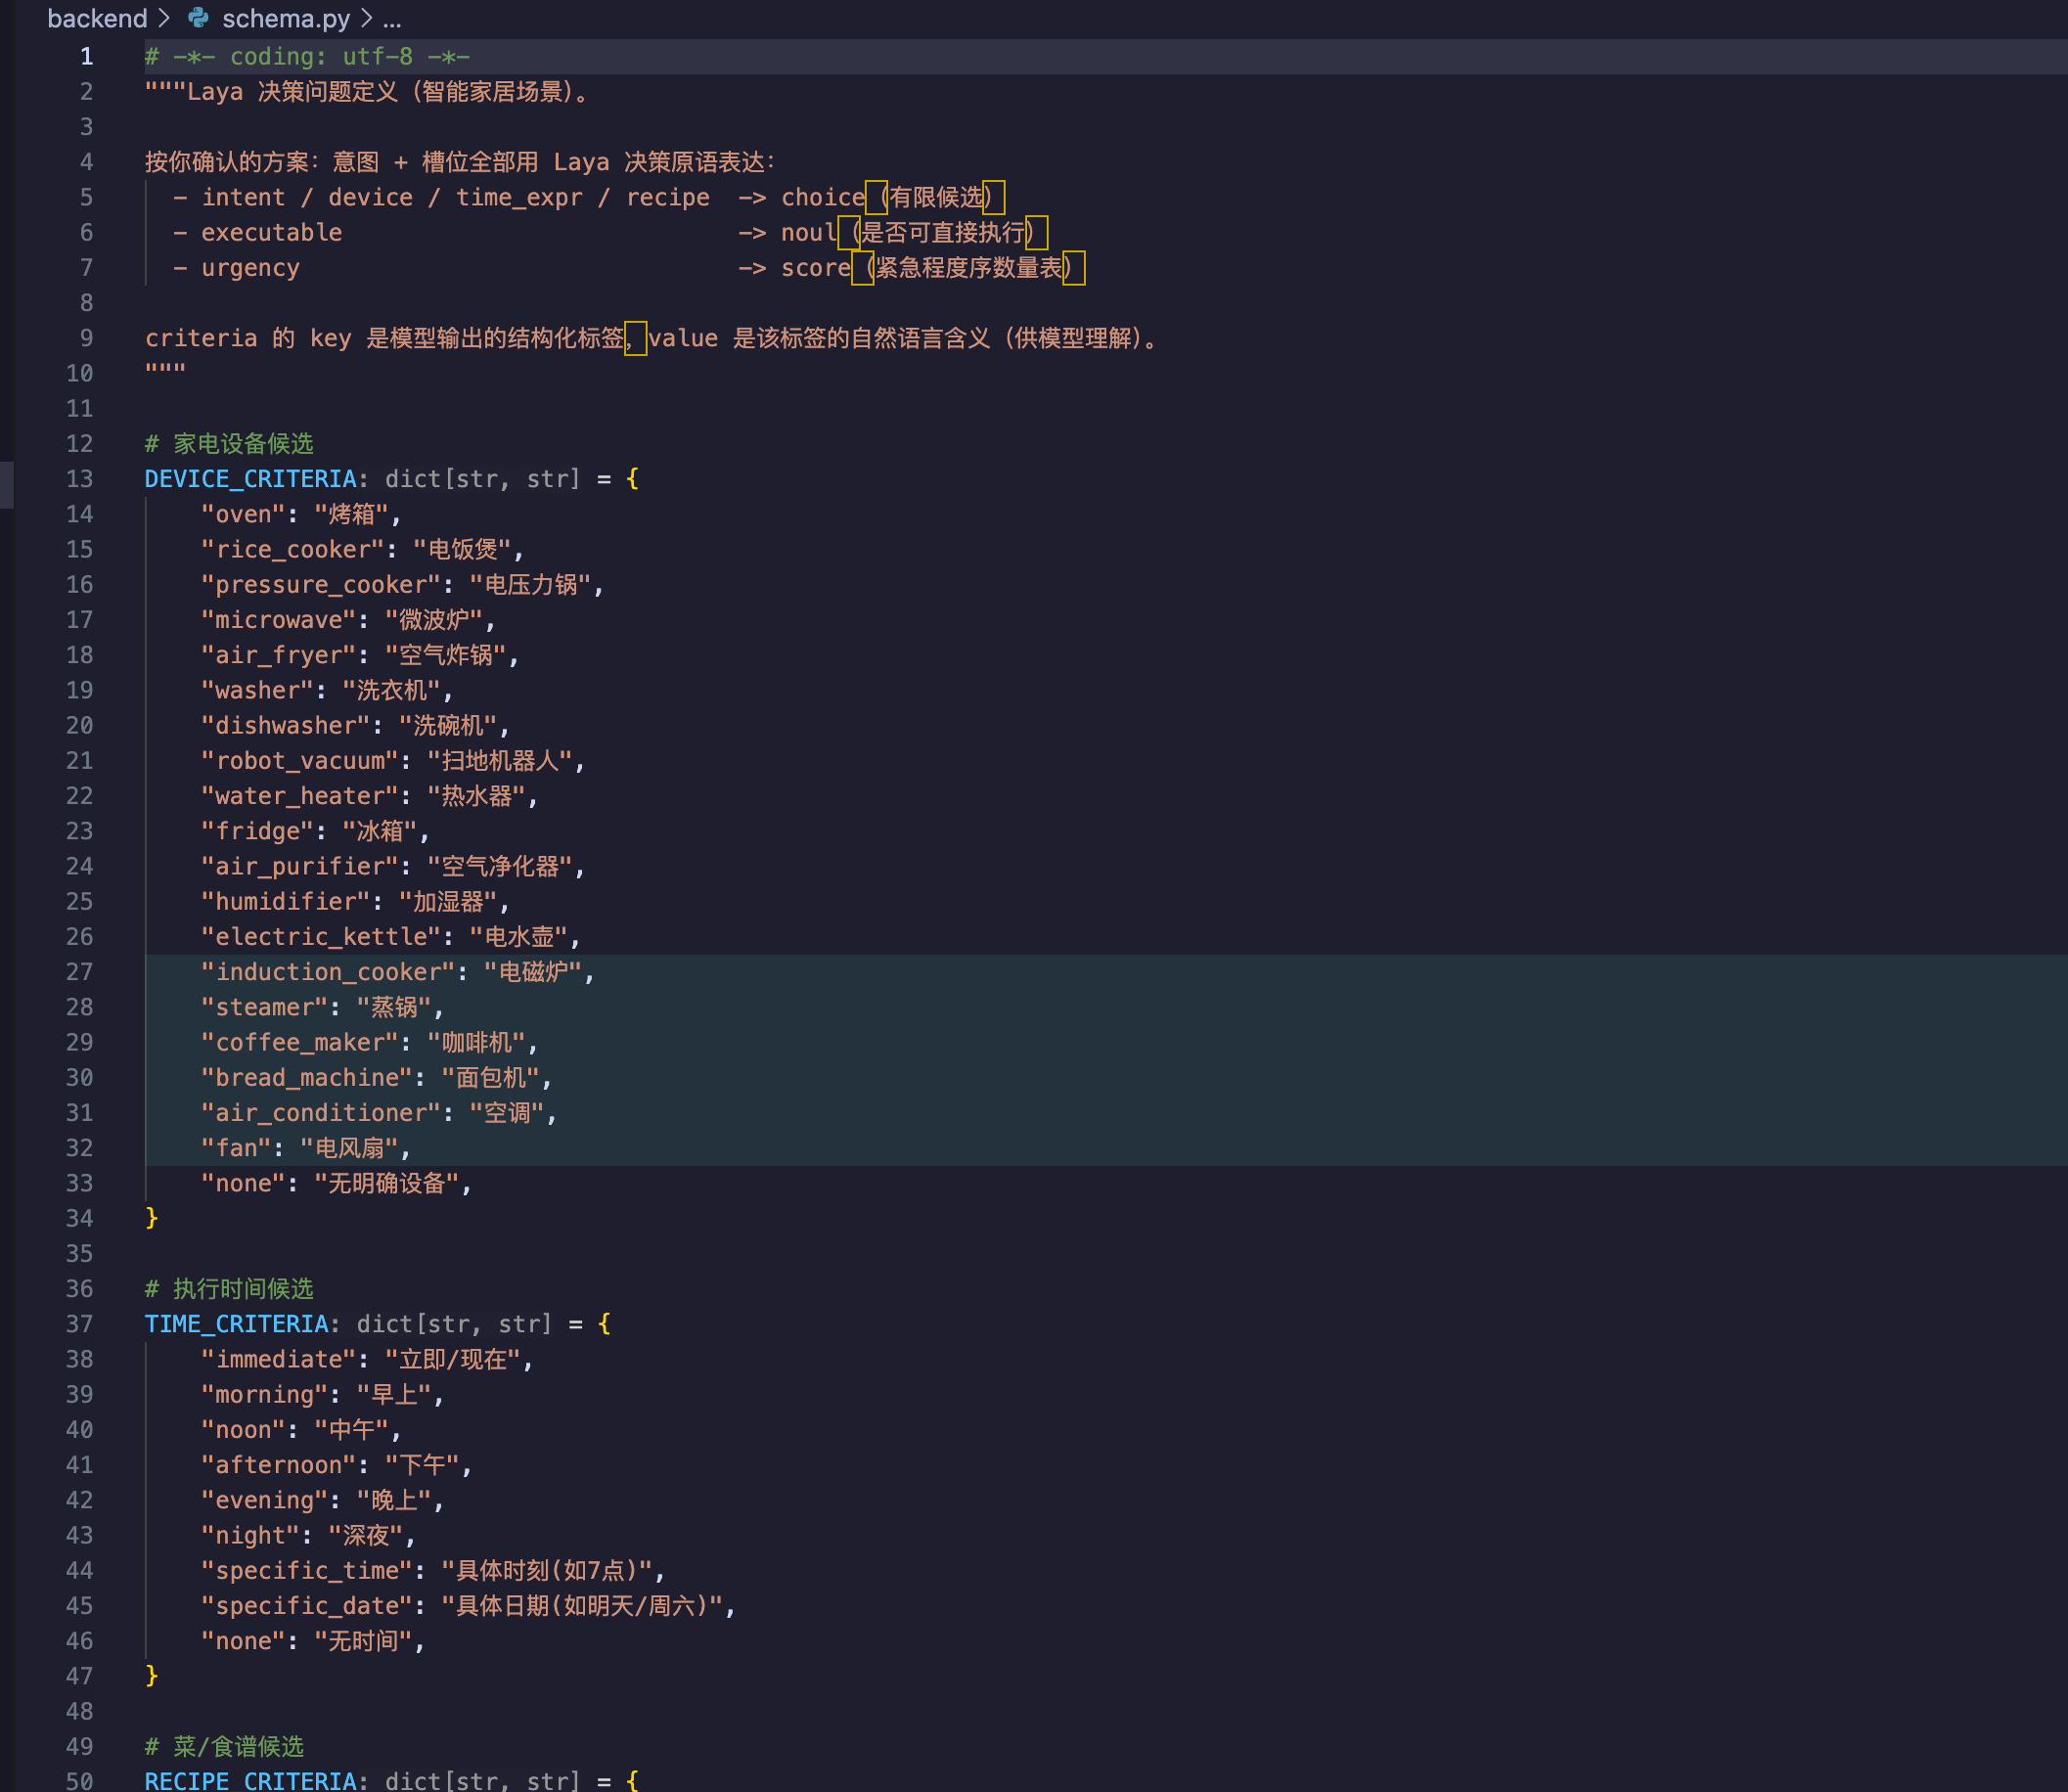Image resolution: width=2068 pixels, height=1792 pixels.
Task: Click line number 13 in gutter
Action: (79, 479)
